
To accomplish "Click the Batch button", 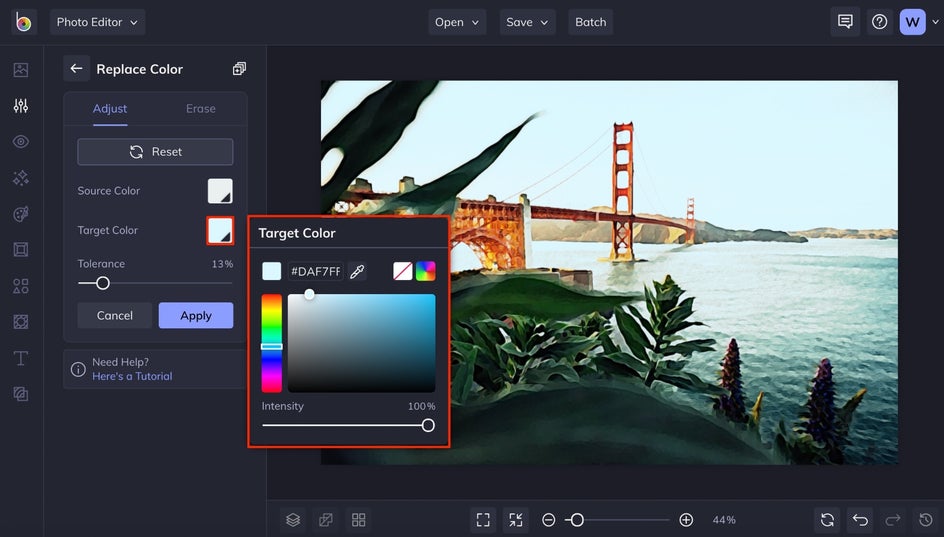I will click(591, 22).
